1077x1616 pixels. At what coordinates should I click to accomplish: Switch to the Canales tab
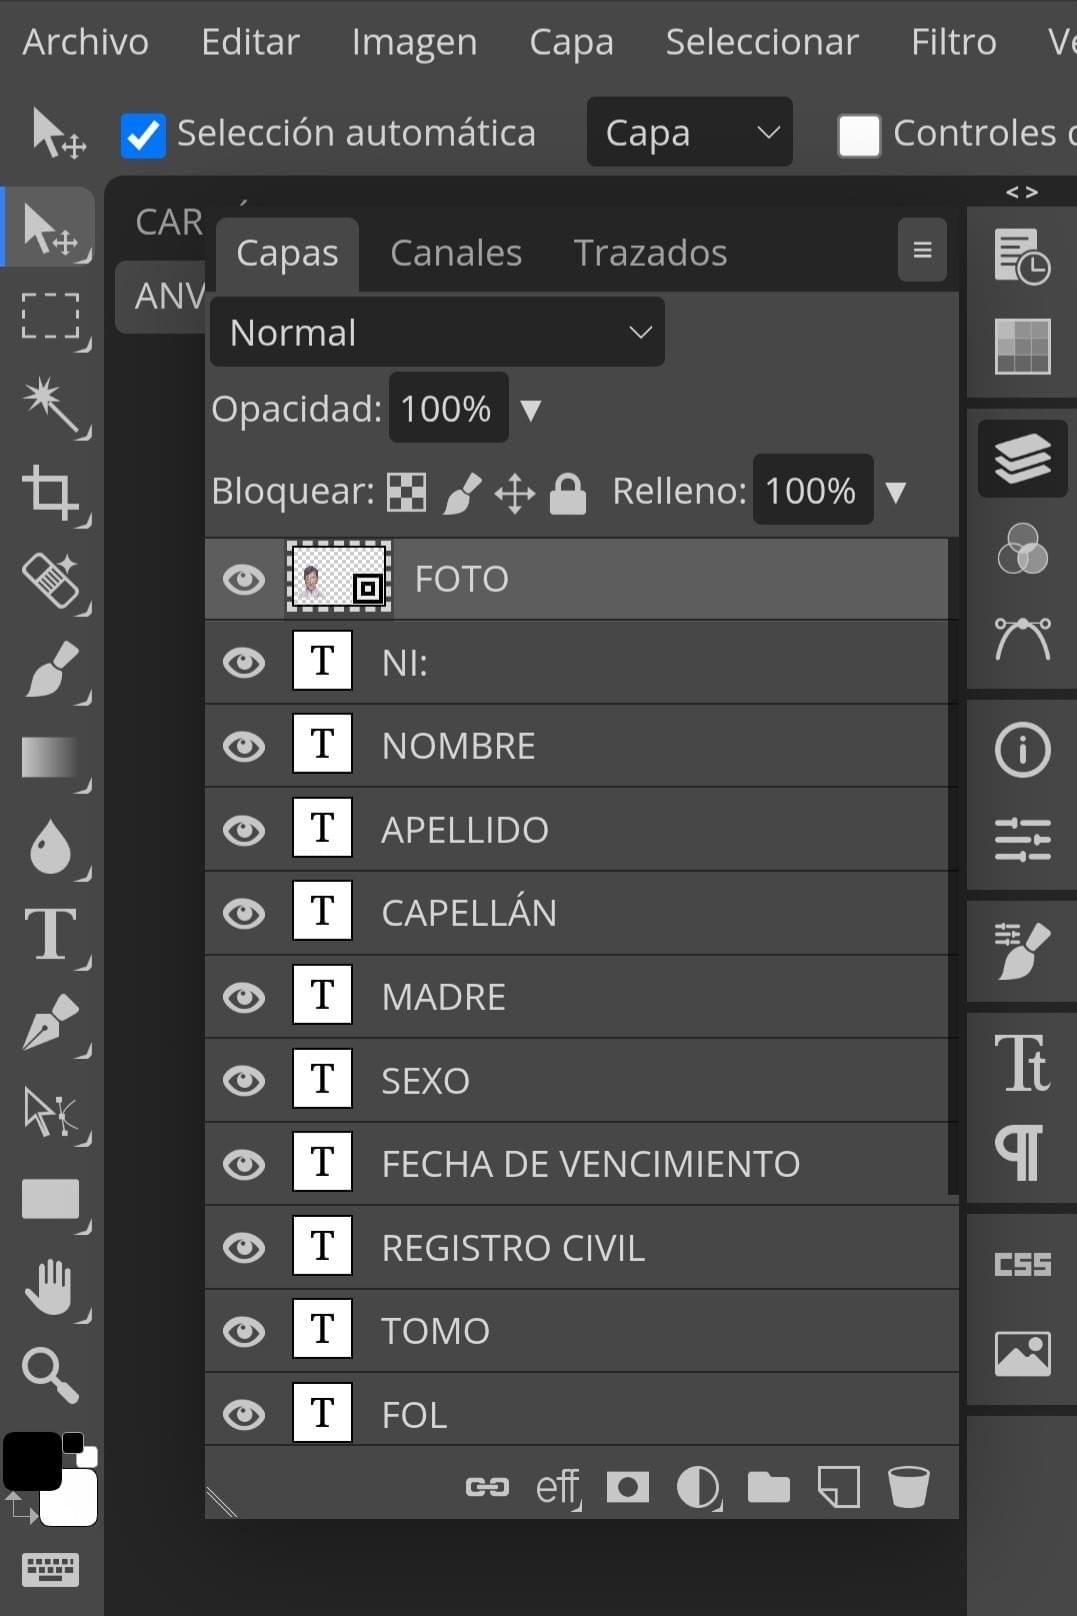click(x=456, y=253)
